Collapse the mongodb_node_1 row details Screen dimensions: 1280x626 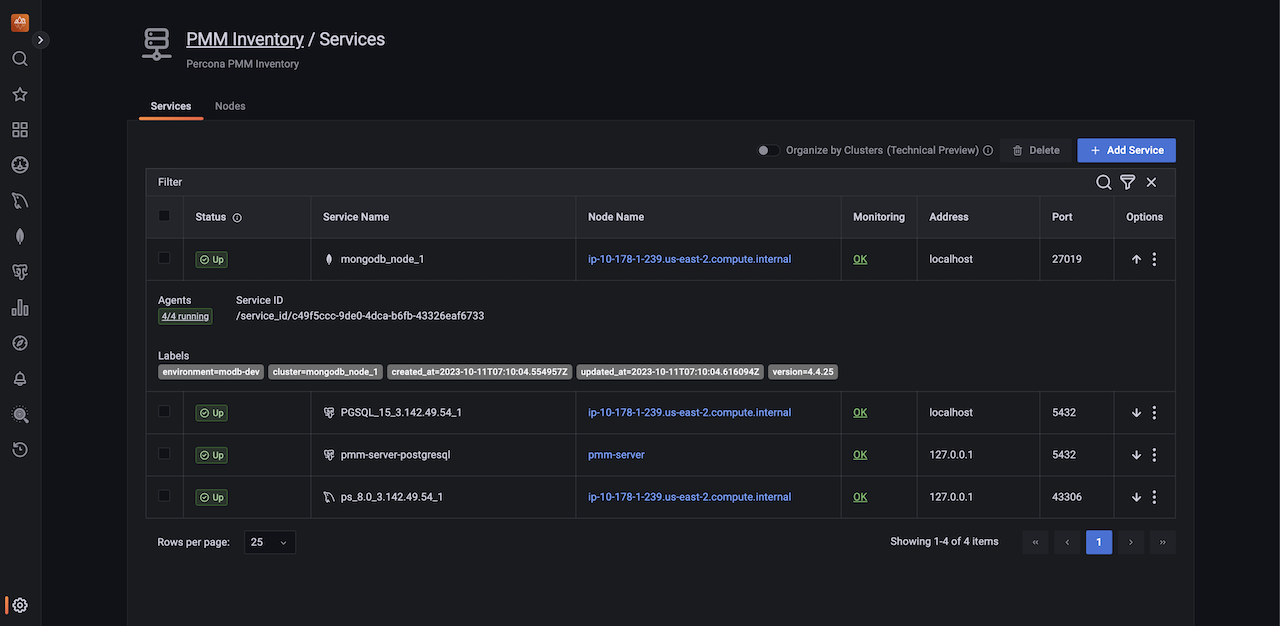[1136, 259]
